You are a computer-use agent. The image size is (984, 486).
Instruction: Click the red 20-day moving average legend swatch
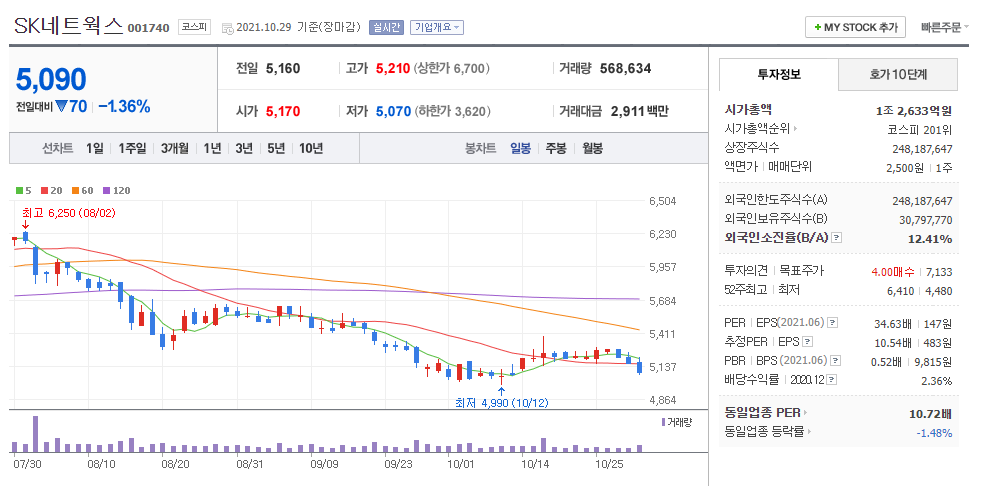(x=44, y=190)
